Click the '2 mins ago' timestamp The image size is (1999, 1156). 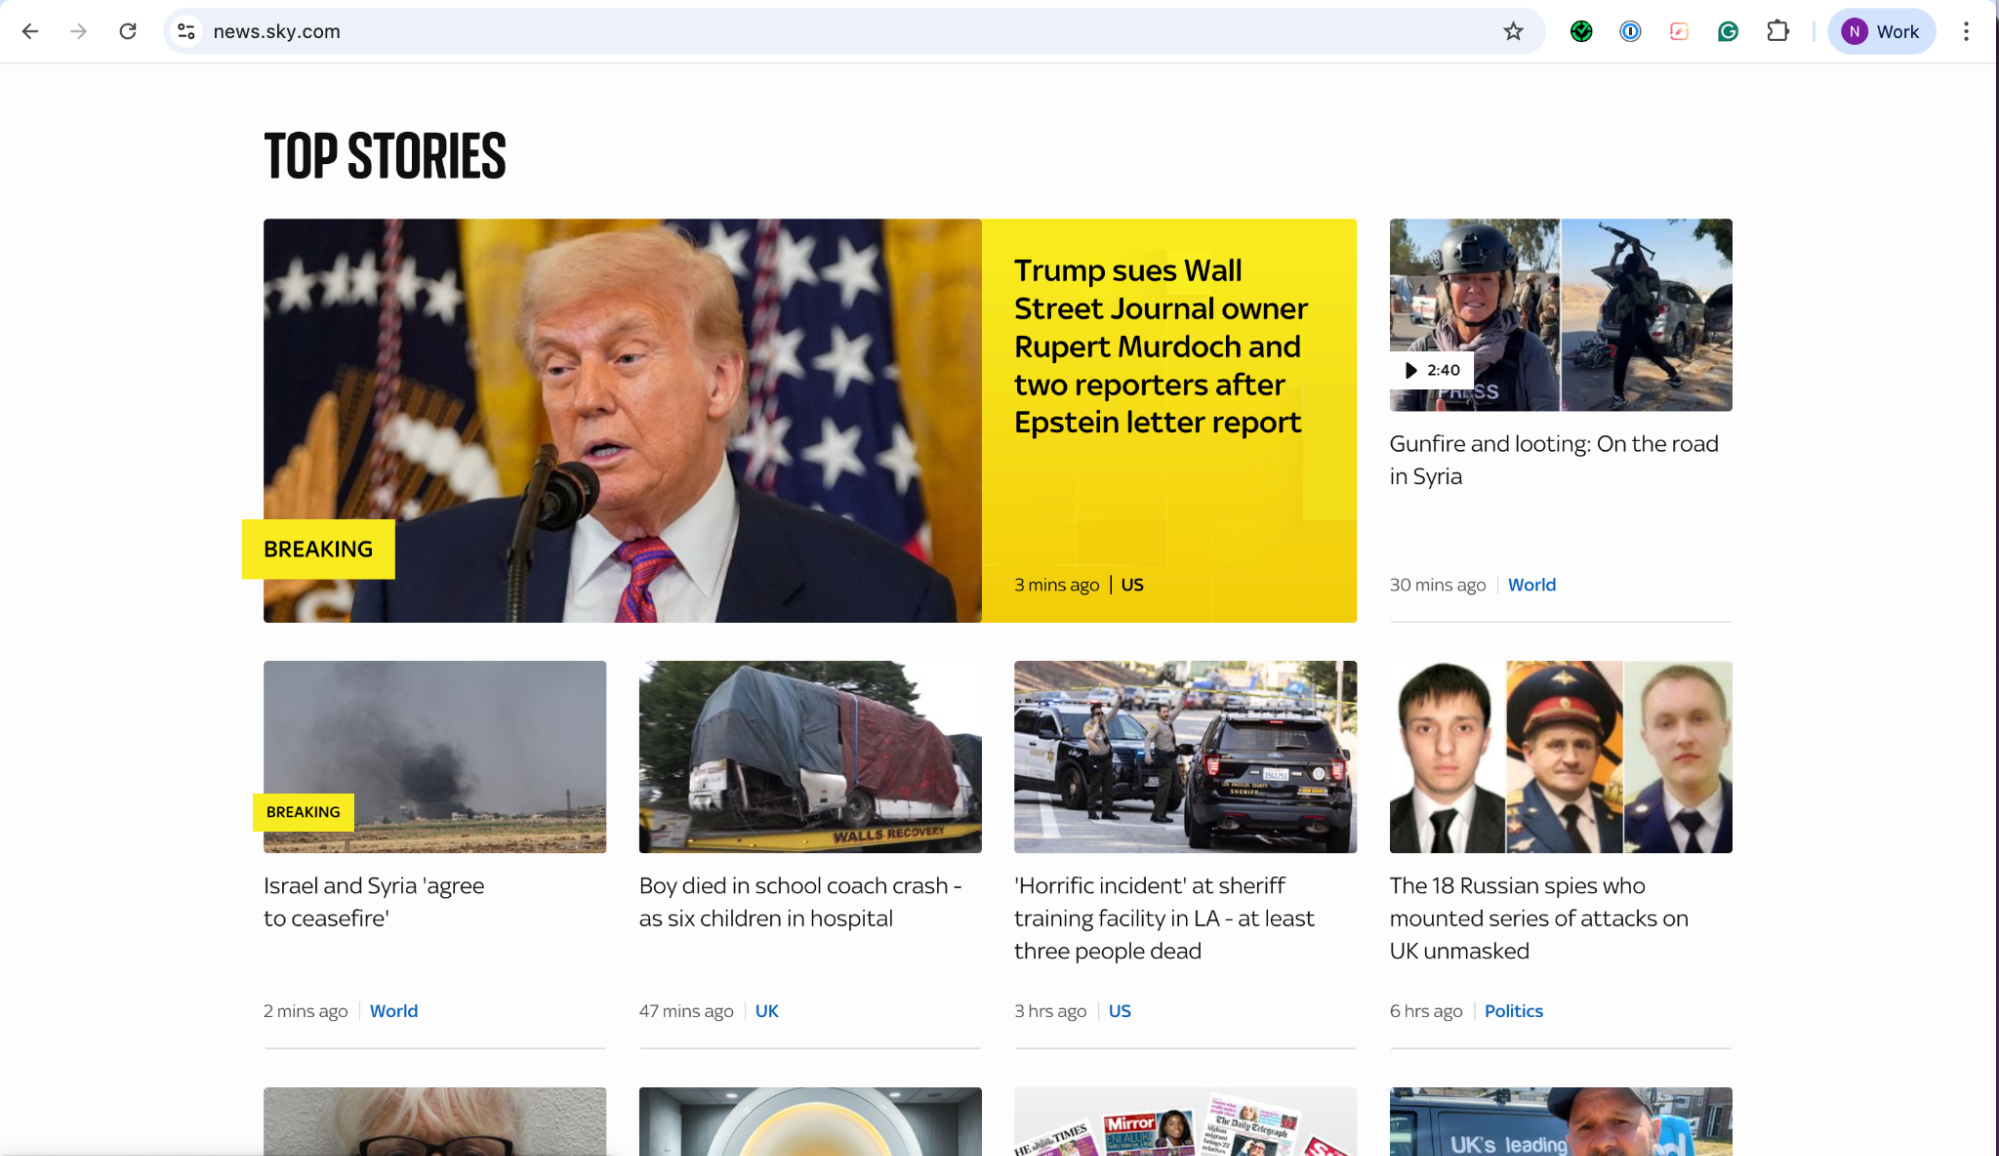coord(305,1011)
